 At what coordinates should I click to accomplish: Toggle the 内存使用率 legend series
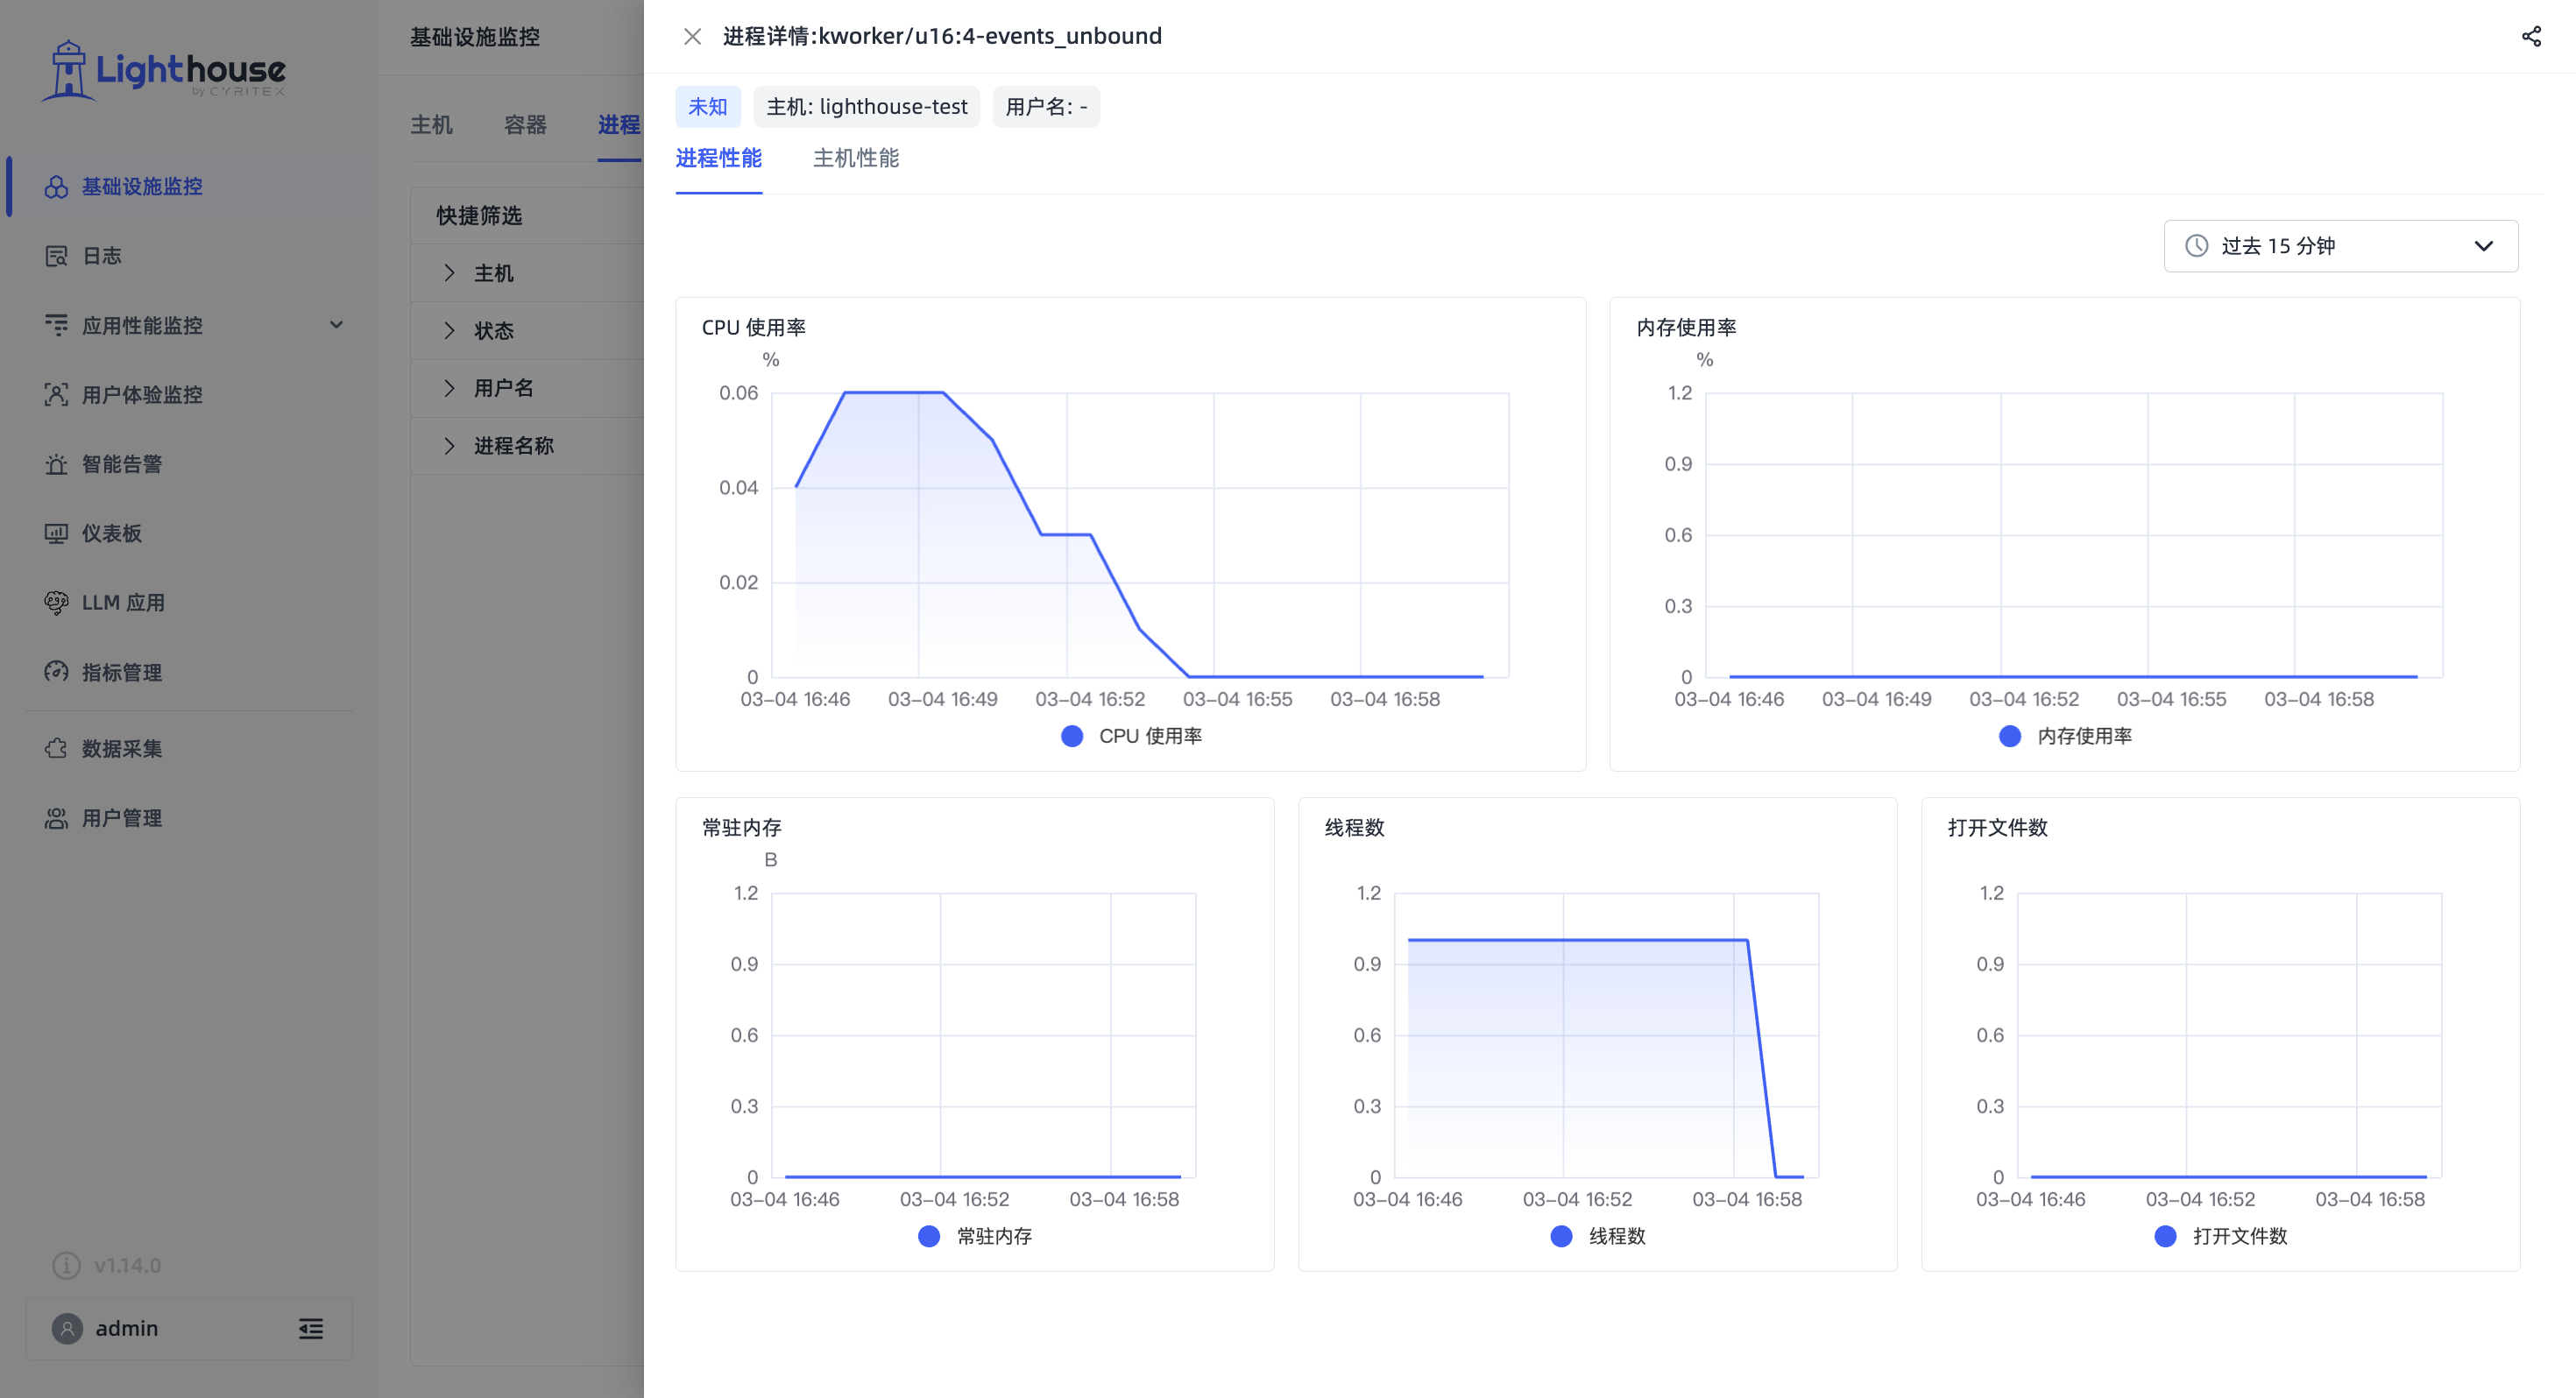point(2065,736)
